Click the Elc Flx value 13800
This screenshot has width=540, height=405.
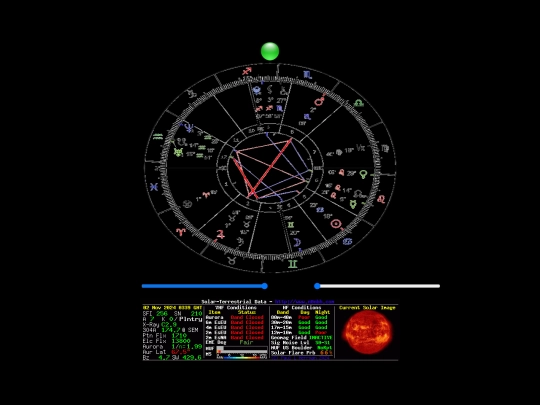click(181, 341)
